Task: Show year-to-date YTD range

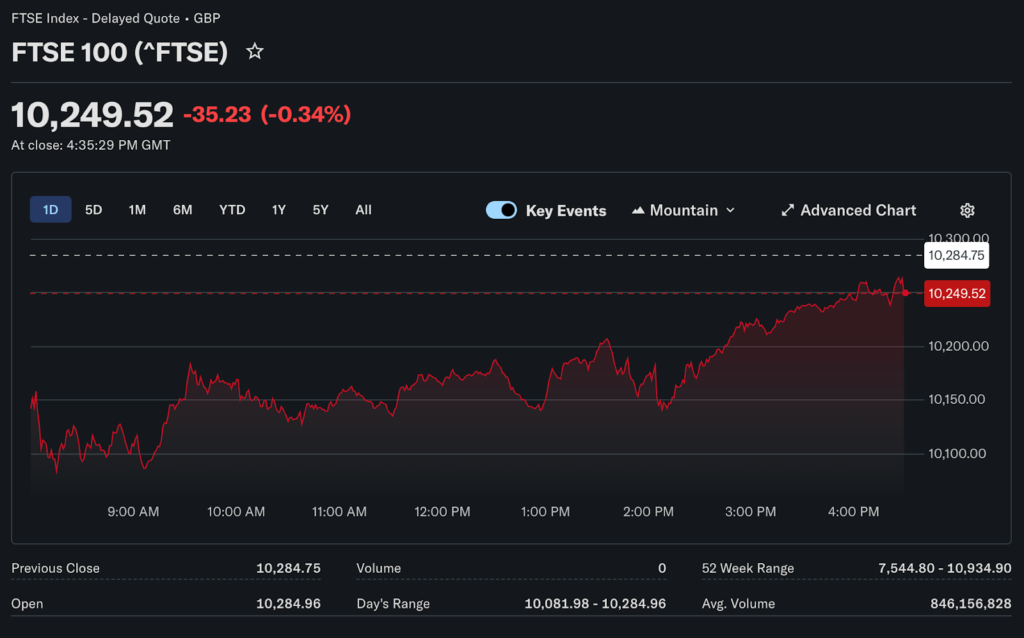Action: pyautogui.click(x=232, y=210)
